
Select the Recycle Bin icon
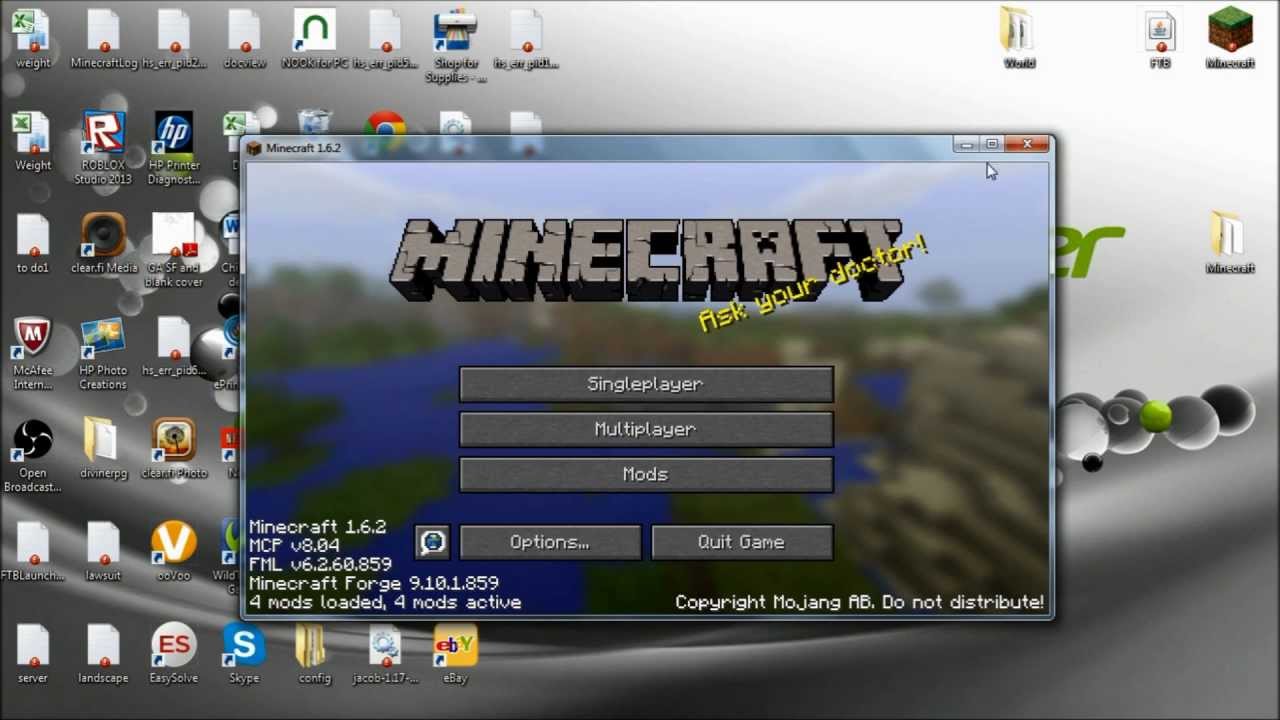315,124
